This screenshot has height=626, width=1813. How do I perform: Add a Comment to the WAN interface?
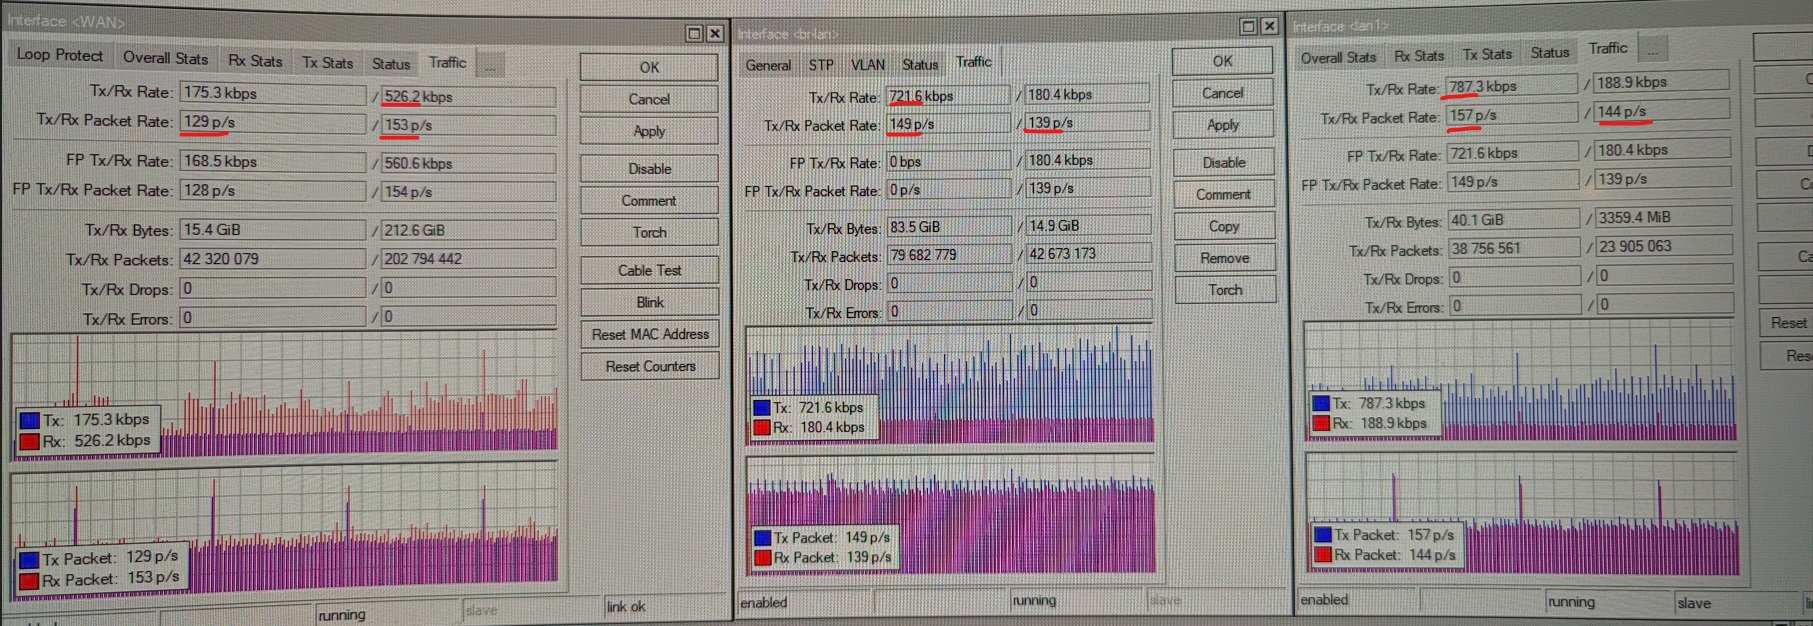[x=649, y=200]
